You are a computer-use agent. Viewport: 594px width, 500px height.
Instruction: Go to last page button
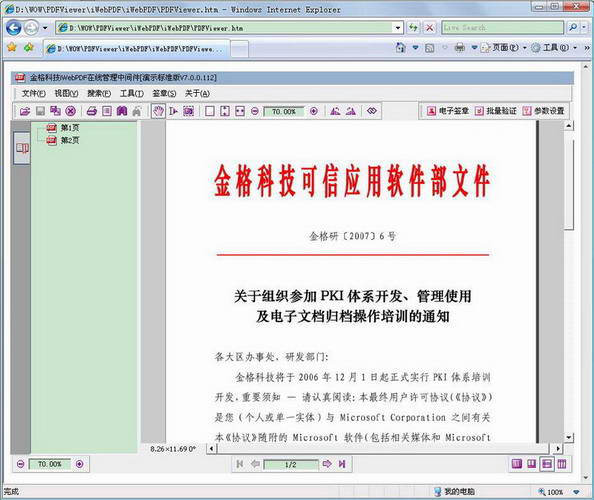click(x=342, y=464)
